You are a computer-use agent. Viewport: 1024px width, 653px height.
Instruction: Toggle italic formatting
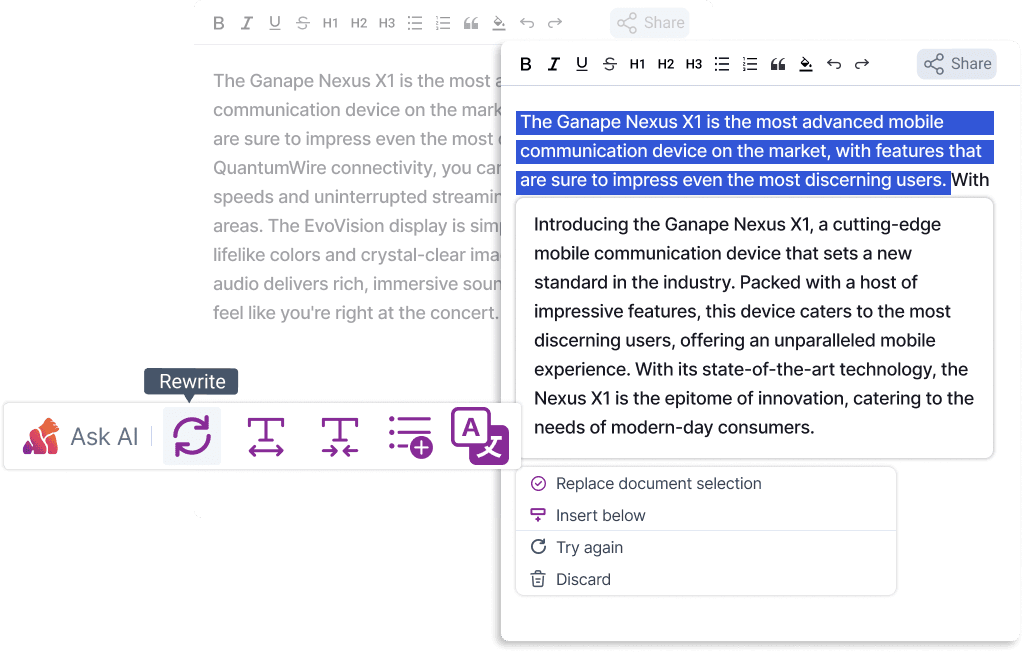point(554,64)
